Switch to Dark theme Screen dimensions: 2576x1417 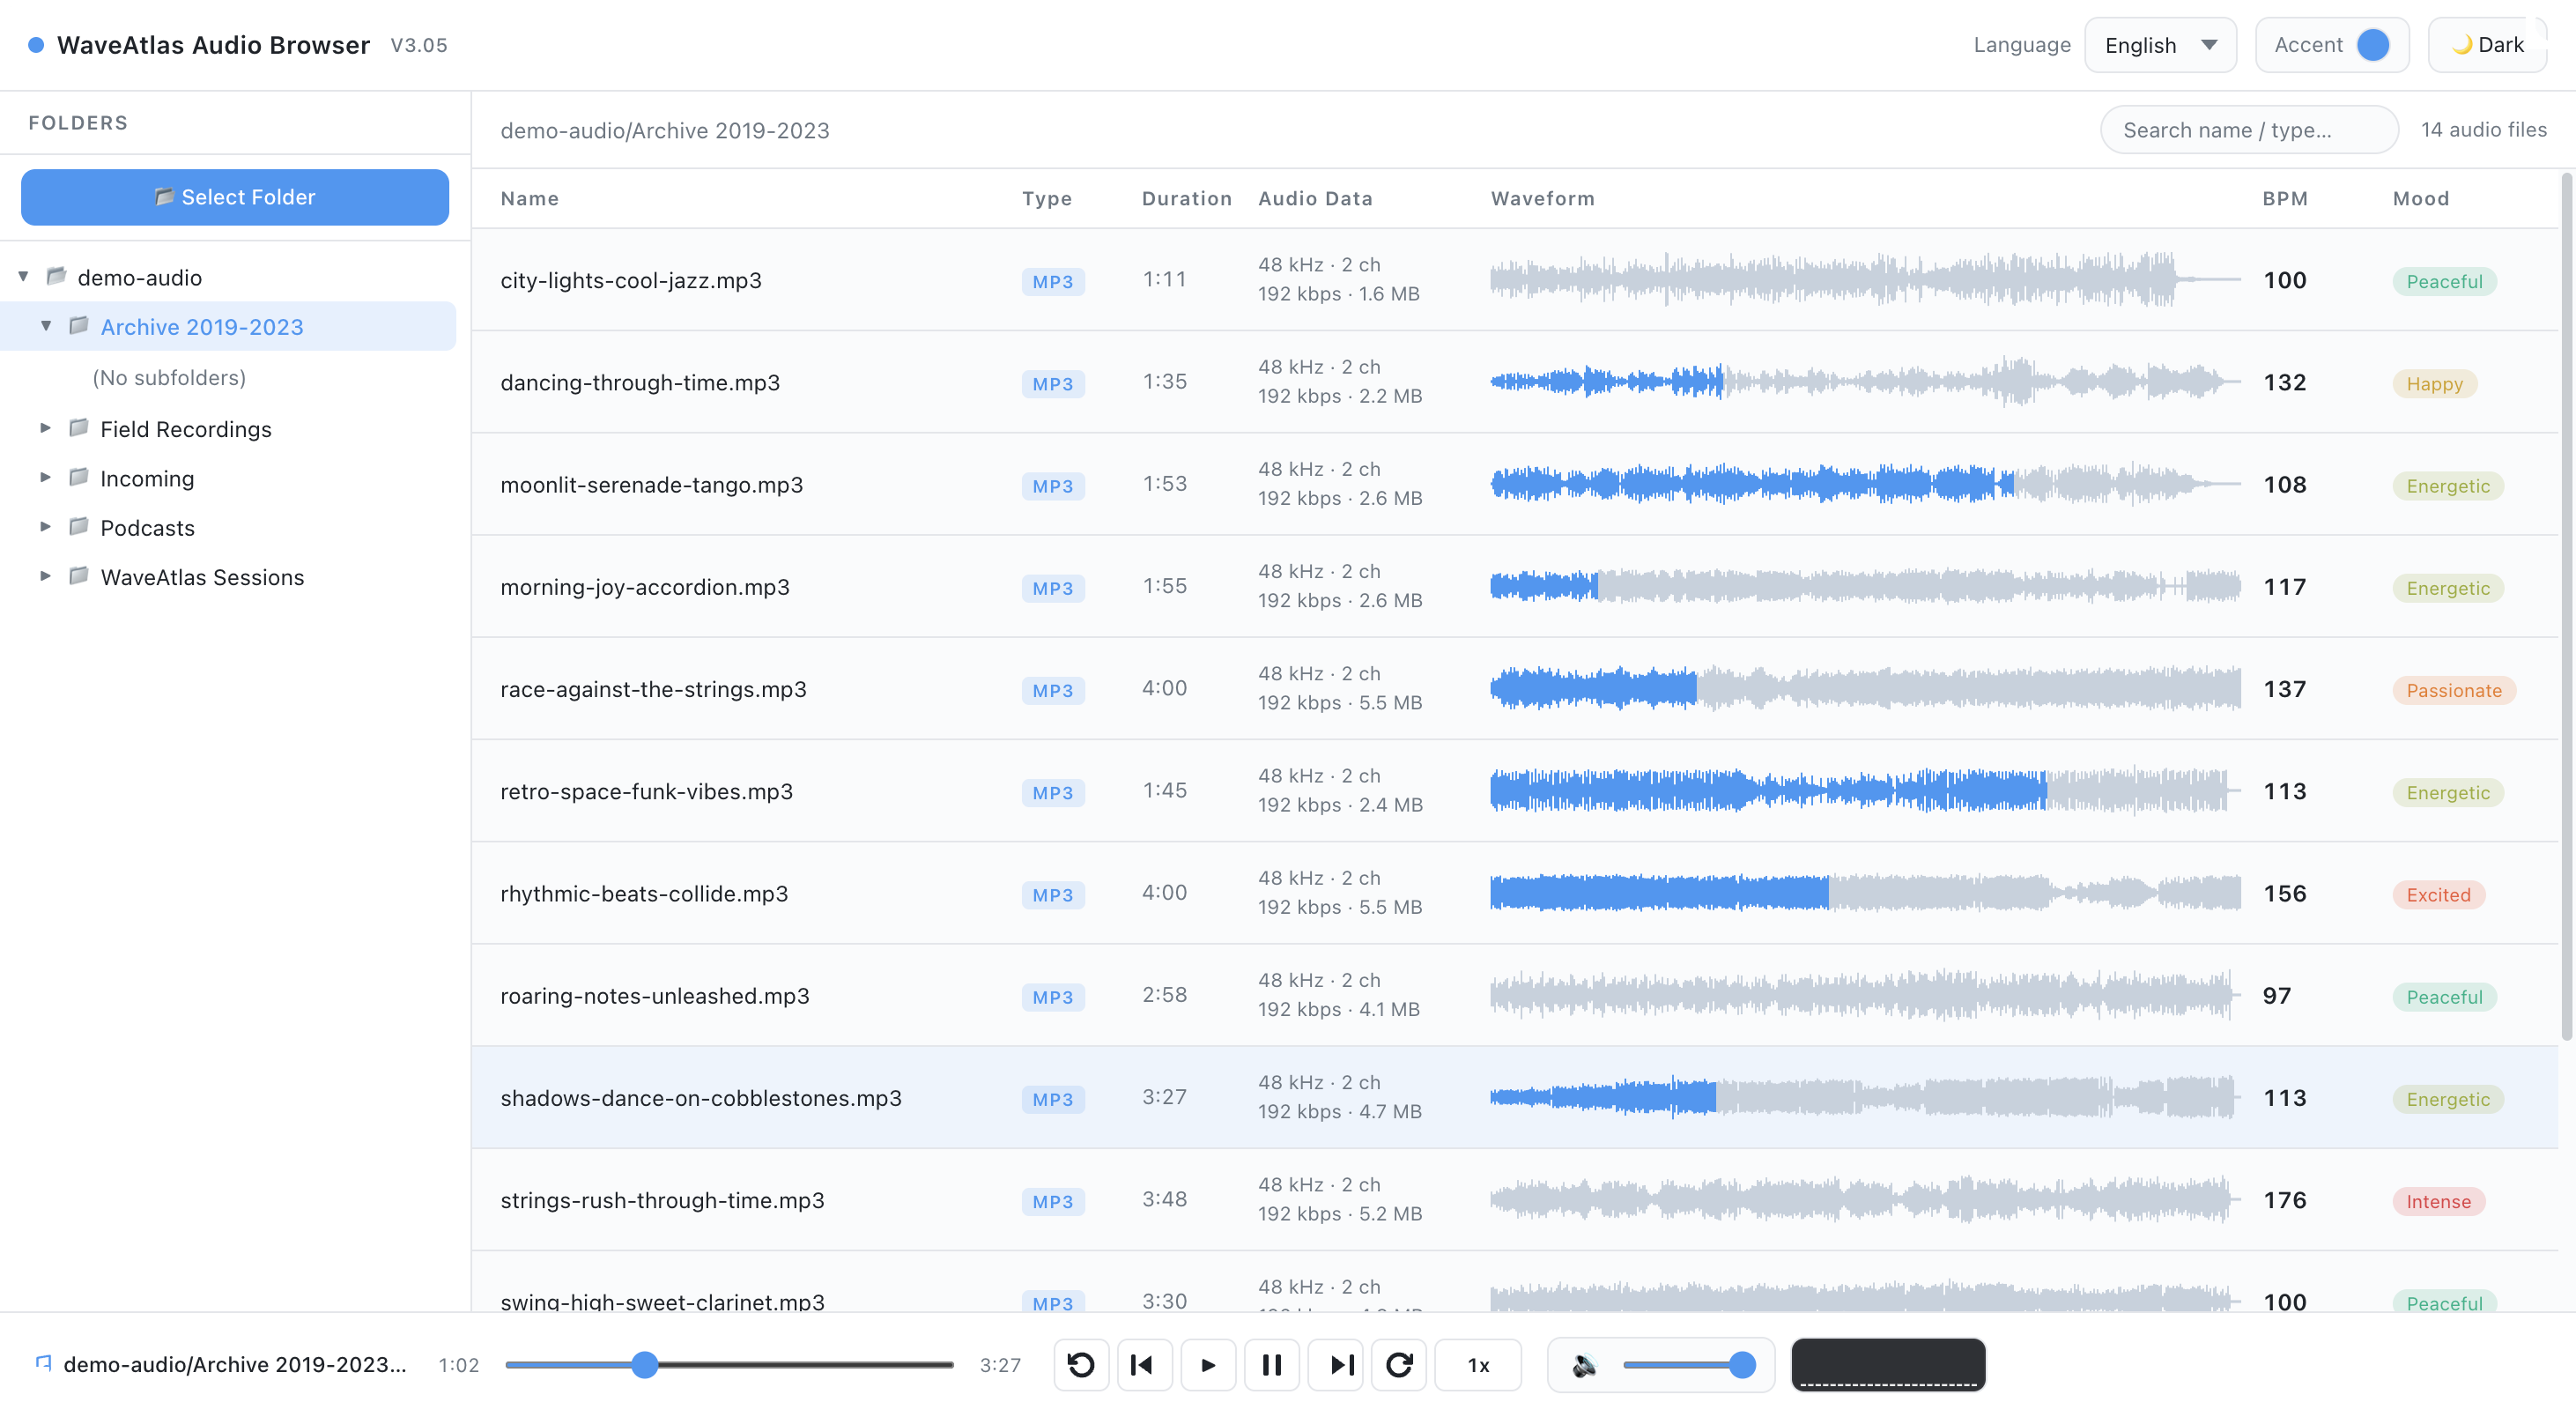[2488, 45]
